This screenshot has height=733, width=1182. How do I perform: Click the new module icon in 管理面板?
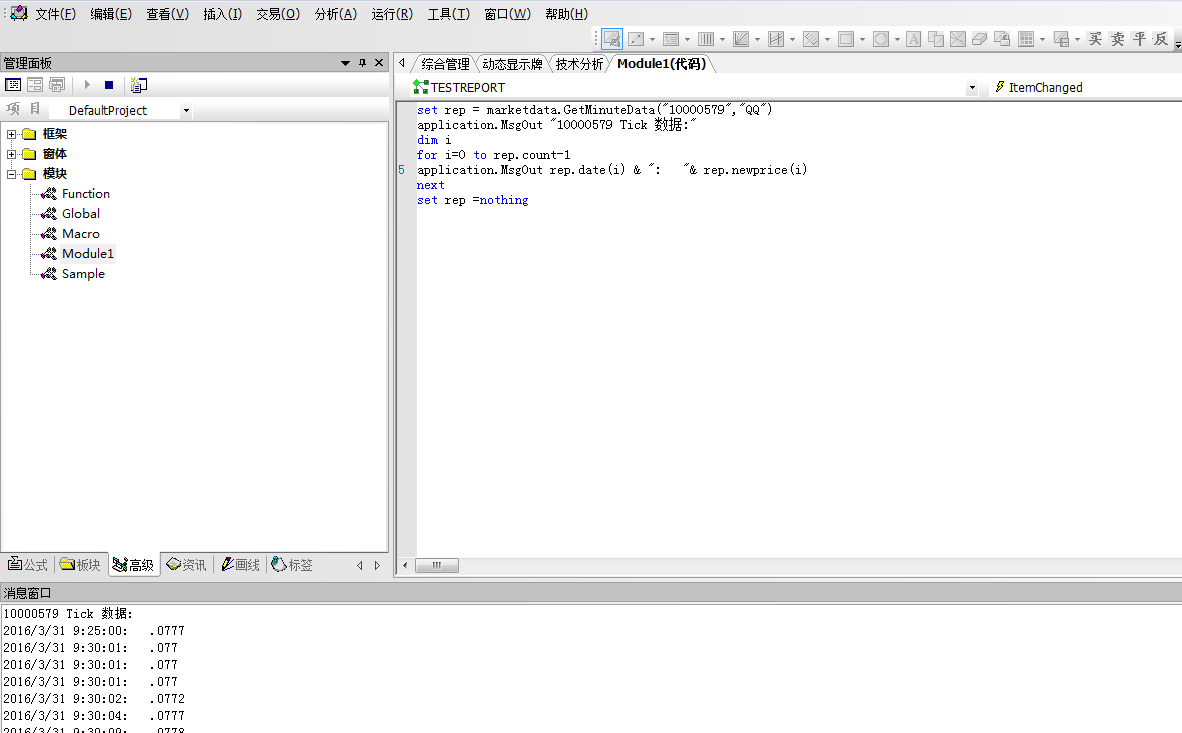tap(139, 84)
